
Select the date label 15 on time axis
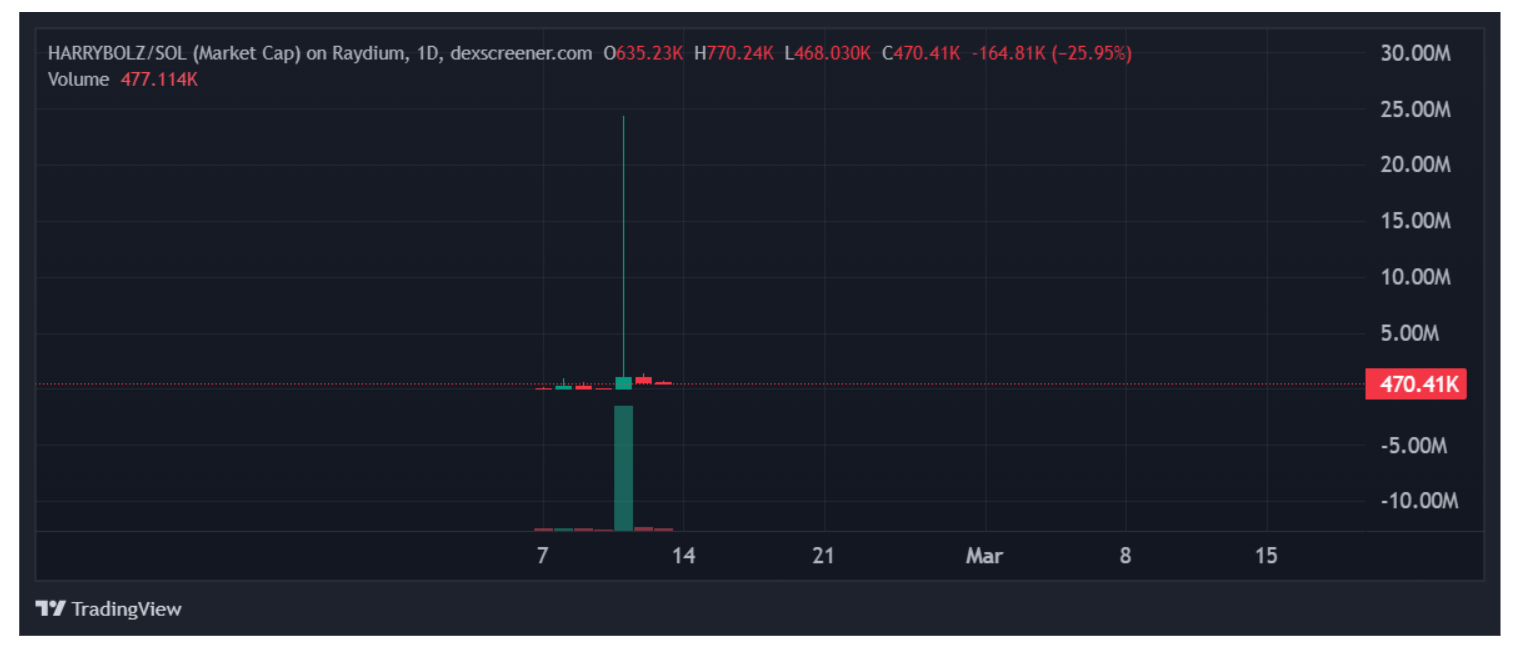click(x=1266, y=556)
